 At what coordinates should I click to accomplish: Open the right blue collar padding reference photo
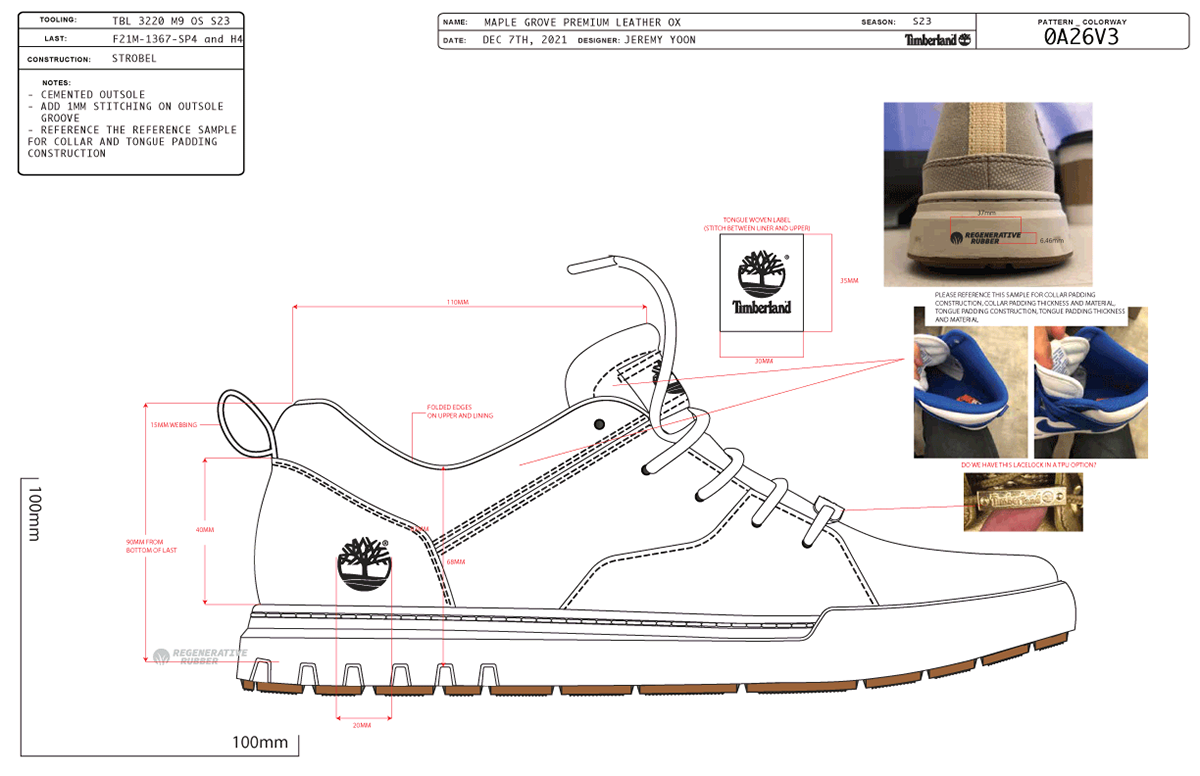click(x=1090, y=385)
